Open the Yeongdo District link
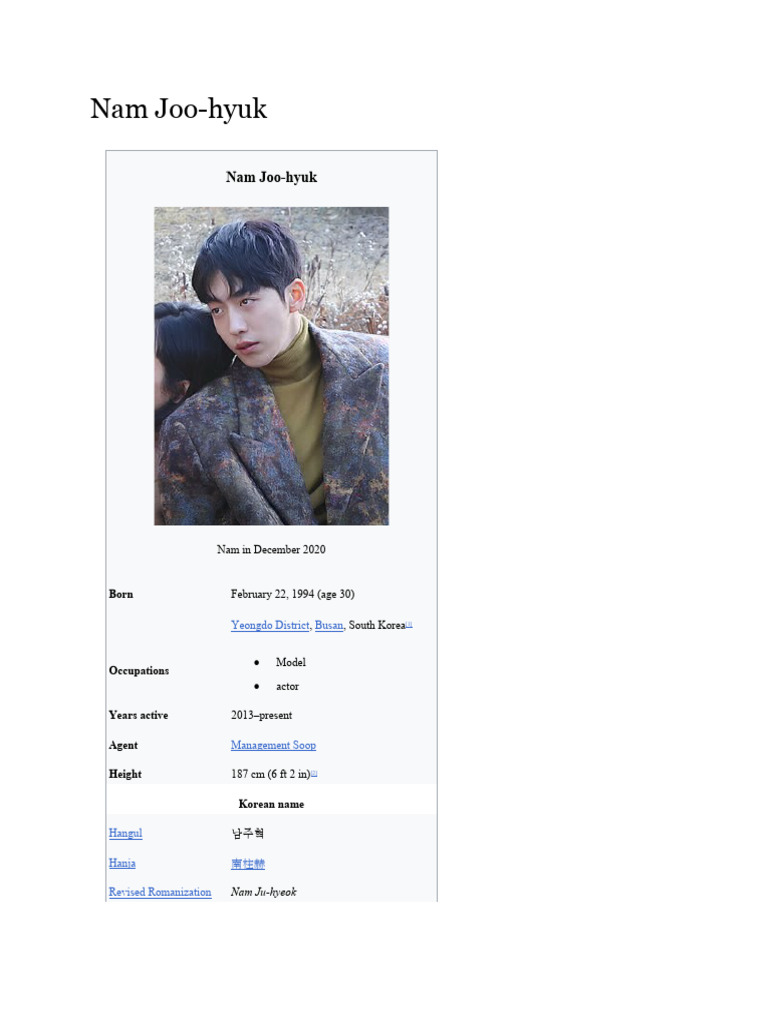768x1024 pixels. point(270,625)
